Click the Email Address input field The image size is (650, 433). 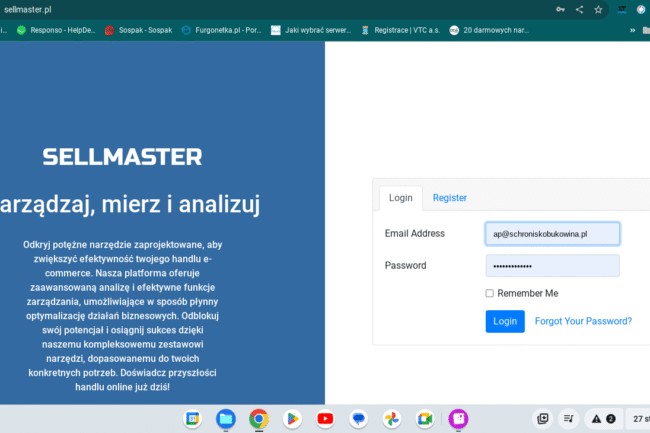[x=553, y=234]
